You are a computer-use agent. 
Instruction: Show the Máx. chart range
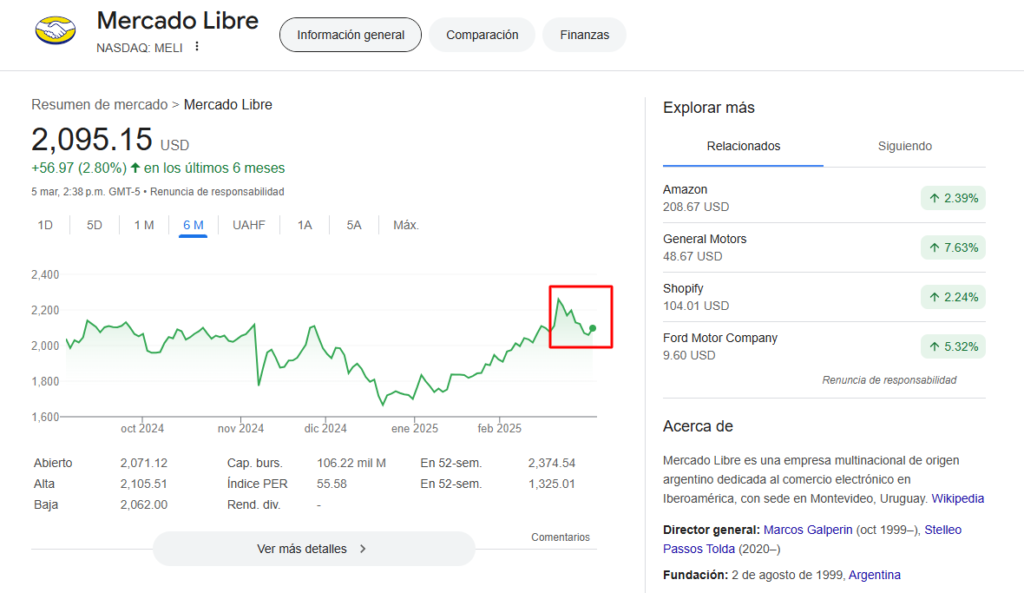coord(406,225)
